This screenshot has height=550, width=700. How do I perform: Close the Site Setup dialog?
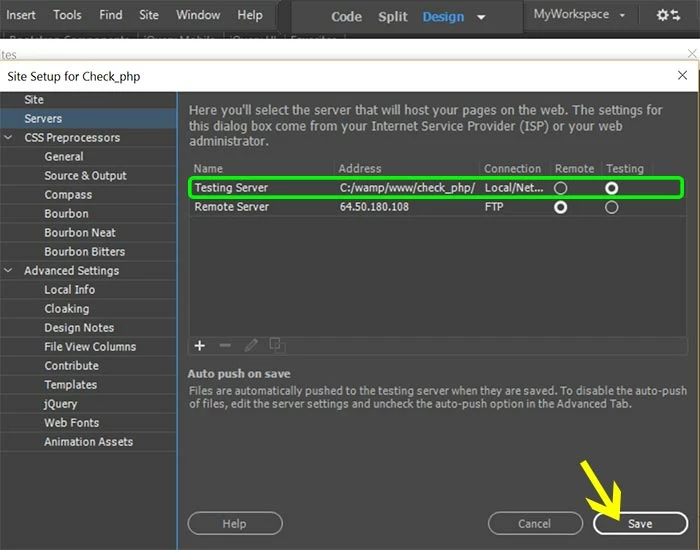coord(682,75)
